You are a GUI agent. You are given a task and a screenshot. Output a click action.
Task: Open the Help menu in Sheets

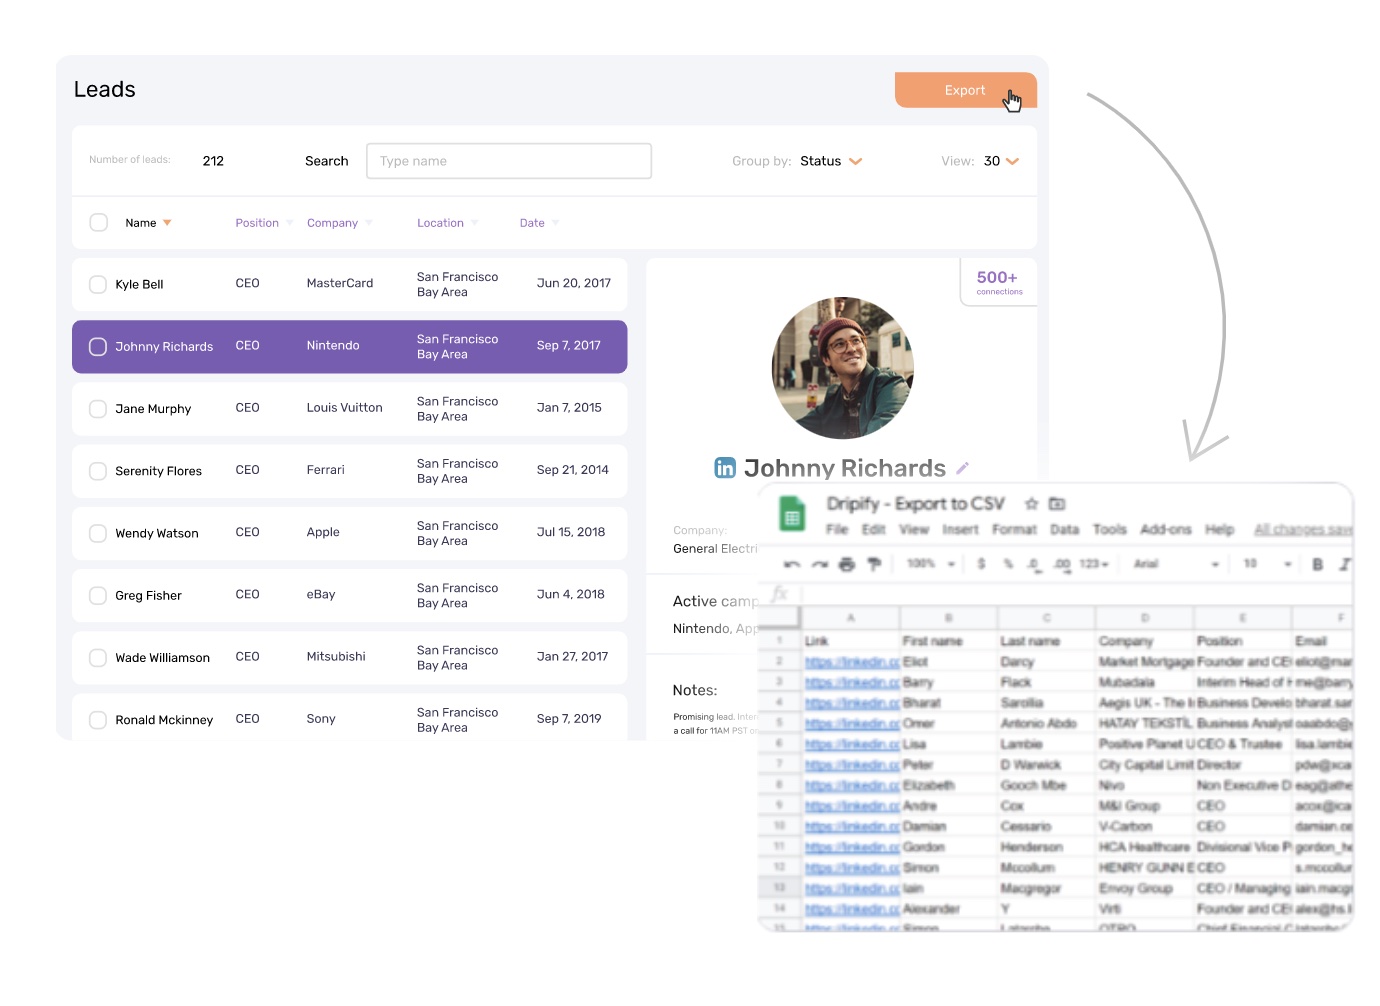click(1219, 529)
